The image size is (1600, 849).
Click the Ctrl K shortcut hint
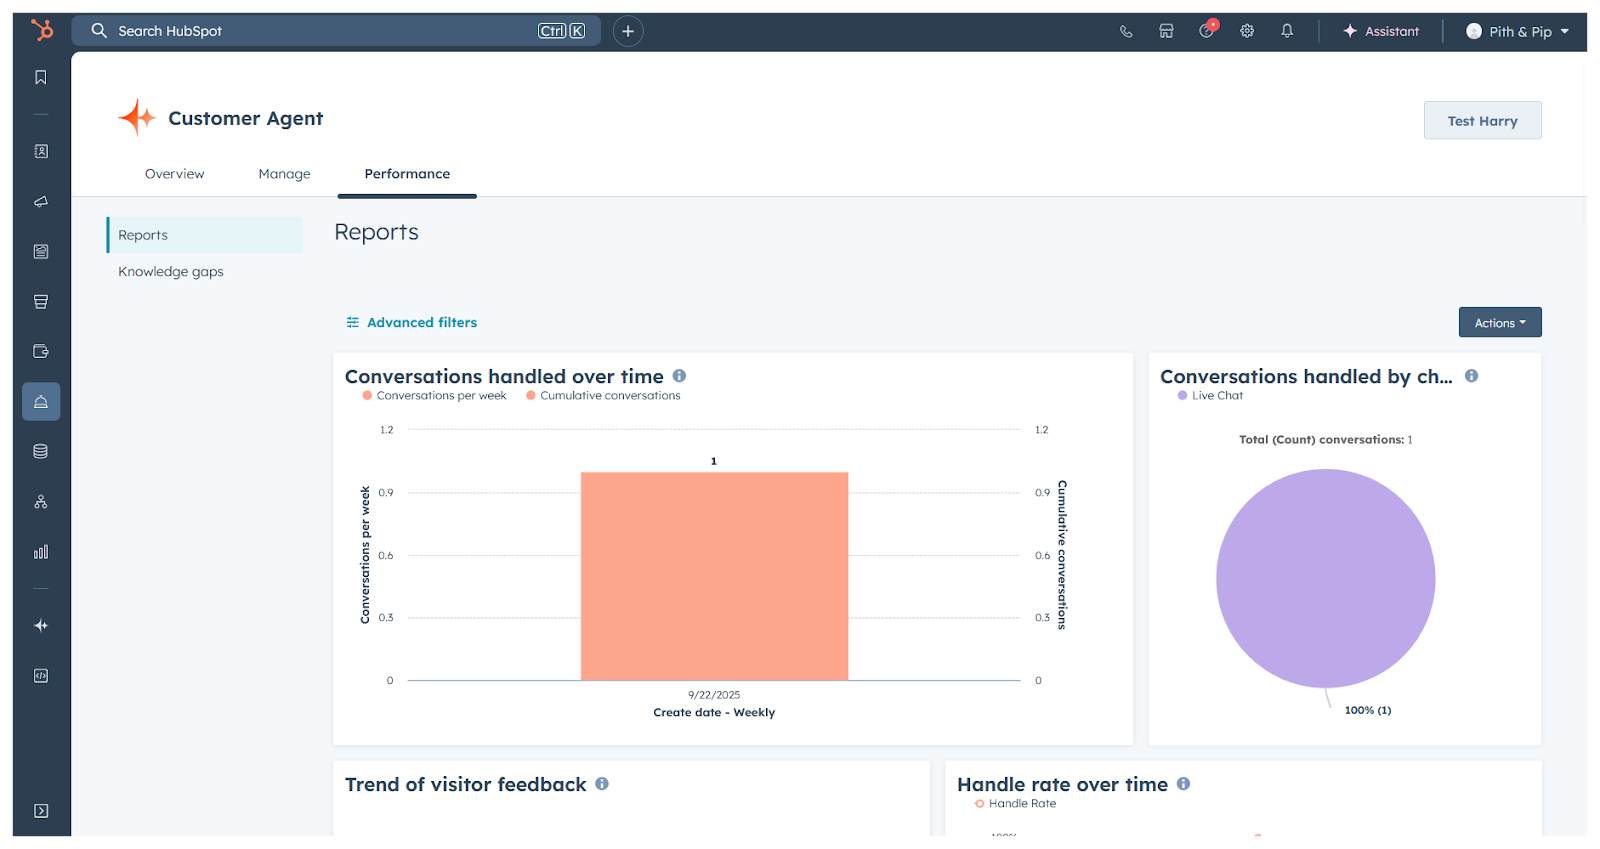click(x=561, y=31)
